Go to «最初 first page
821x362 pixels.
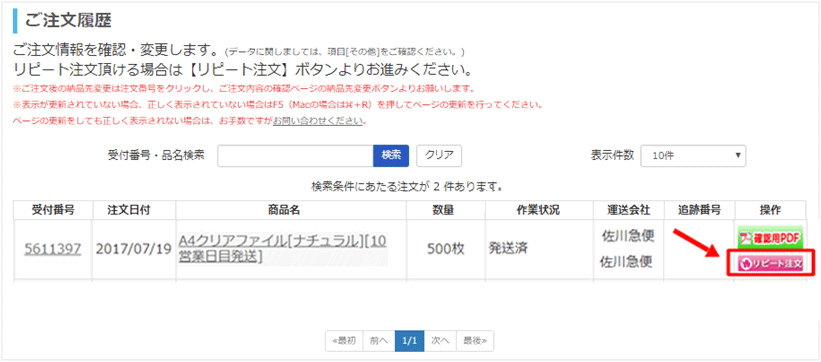click(x=344, y=341)
